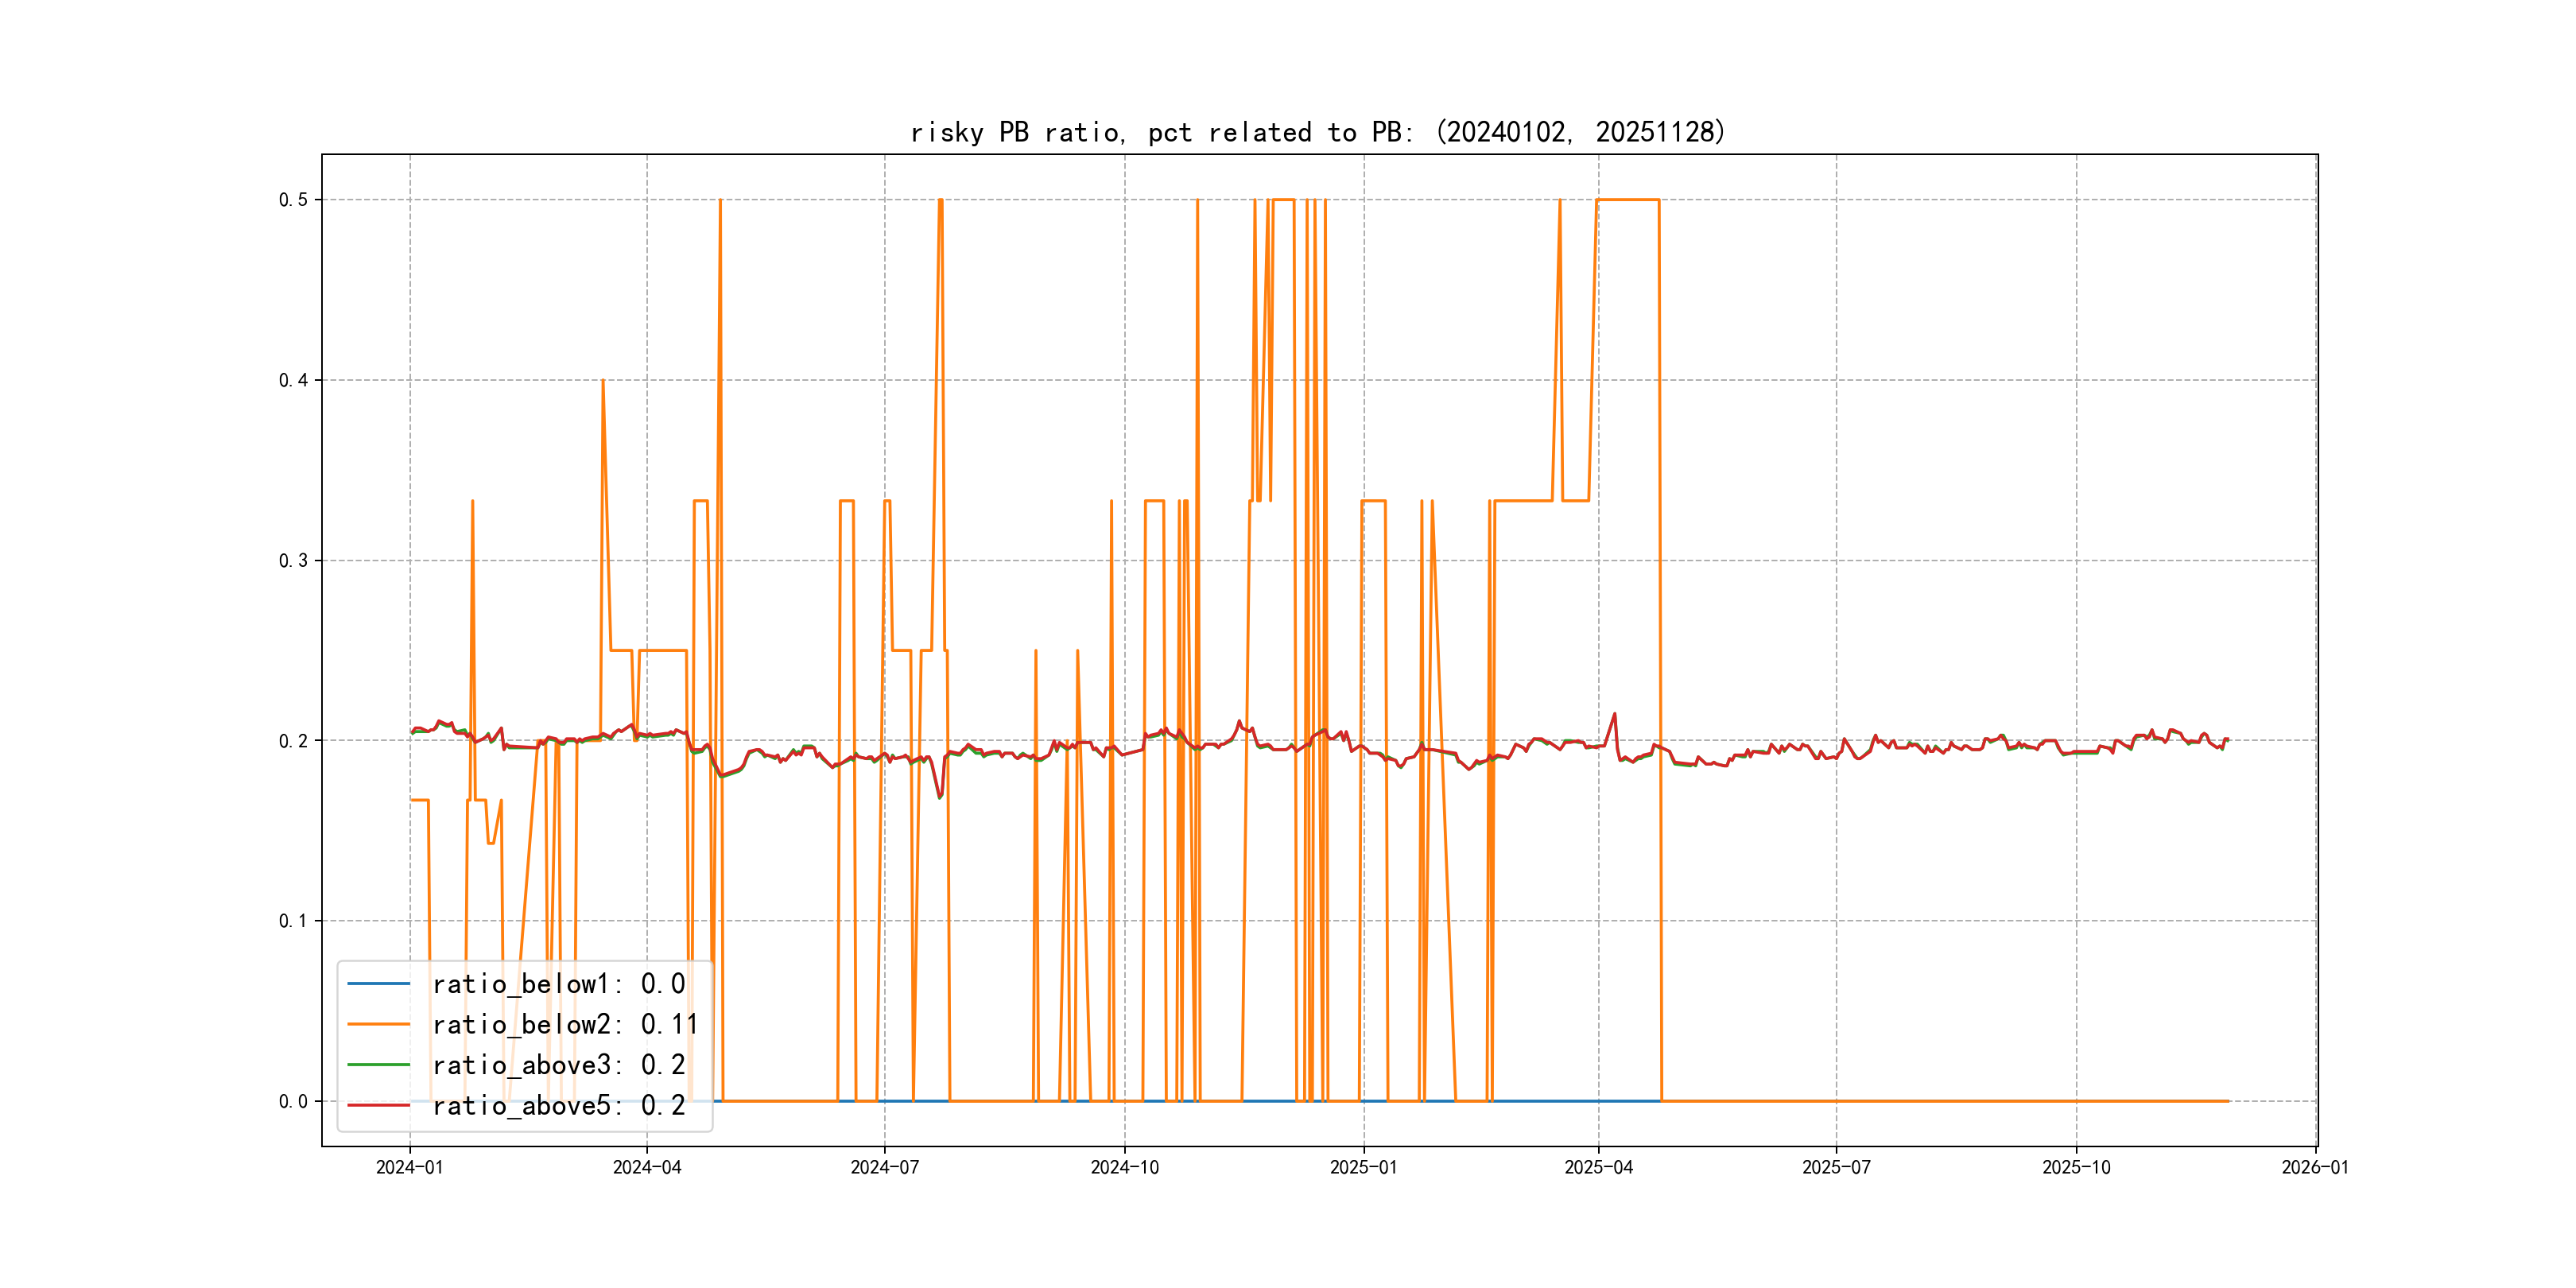This screenshot has height=1288, width=2576.
Task: Click the 2024-07 x-axis tick label
Action: (x=884, y=1168)
